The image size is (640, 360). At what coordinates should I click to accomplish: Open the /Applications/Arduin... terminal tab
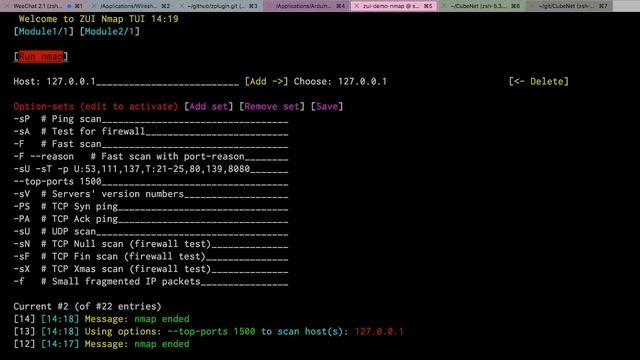[307, 6]
